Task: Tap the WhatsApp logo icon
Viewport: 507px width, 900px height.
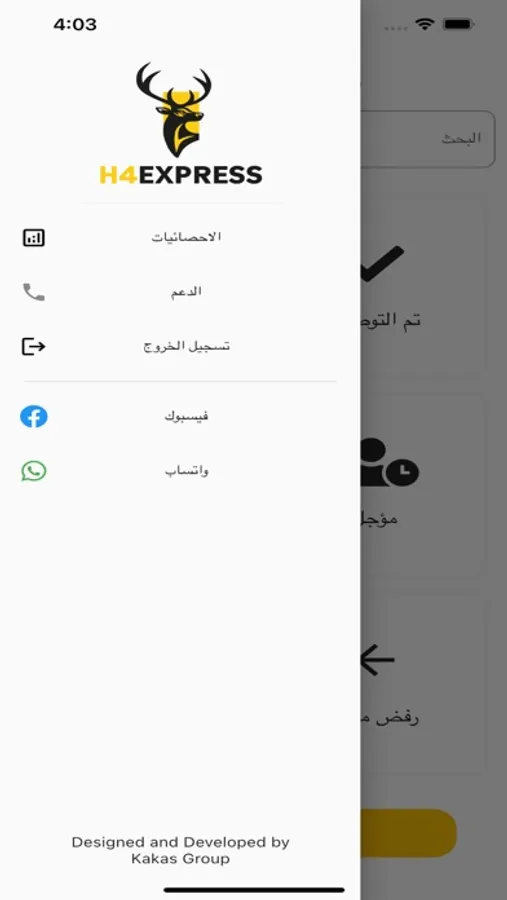Action: tap(34, 471)
